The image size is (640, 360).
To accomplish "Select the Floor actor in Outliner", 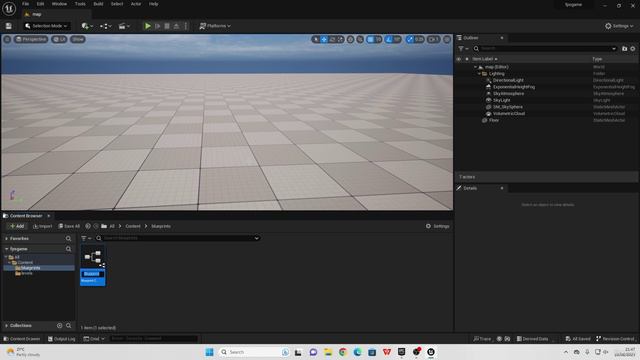I will coord(494,120).
